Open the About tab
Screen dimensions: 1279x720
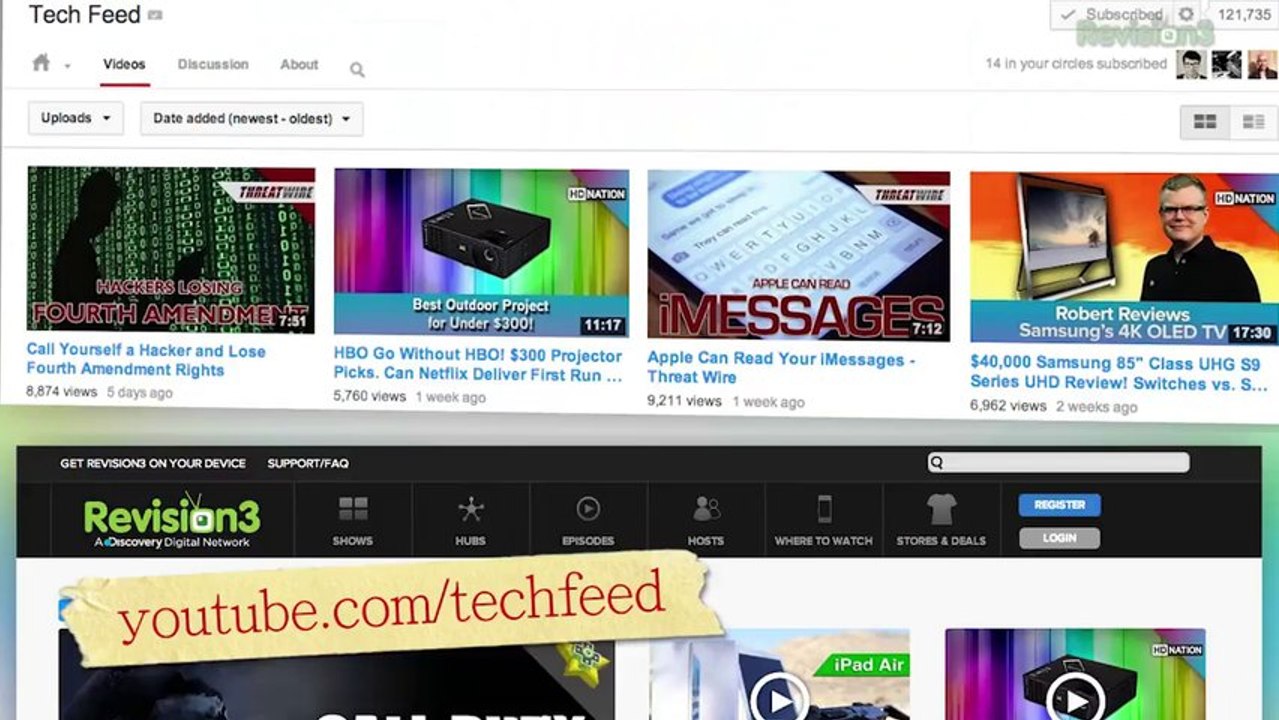pos(299,64)
